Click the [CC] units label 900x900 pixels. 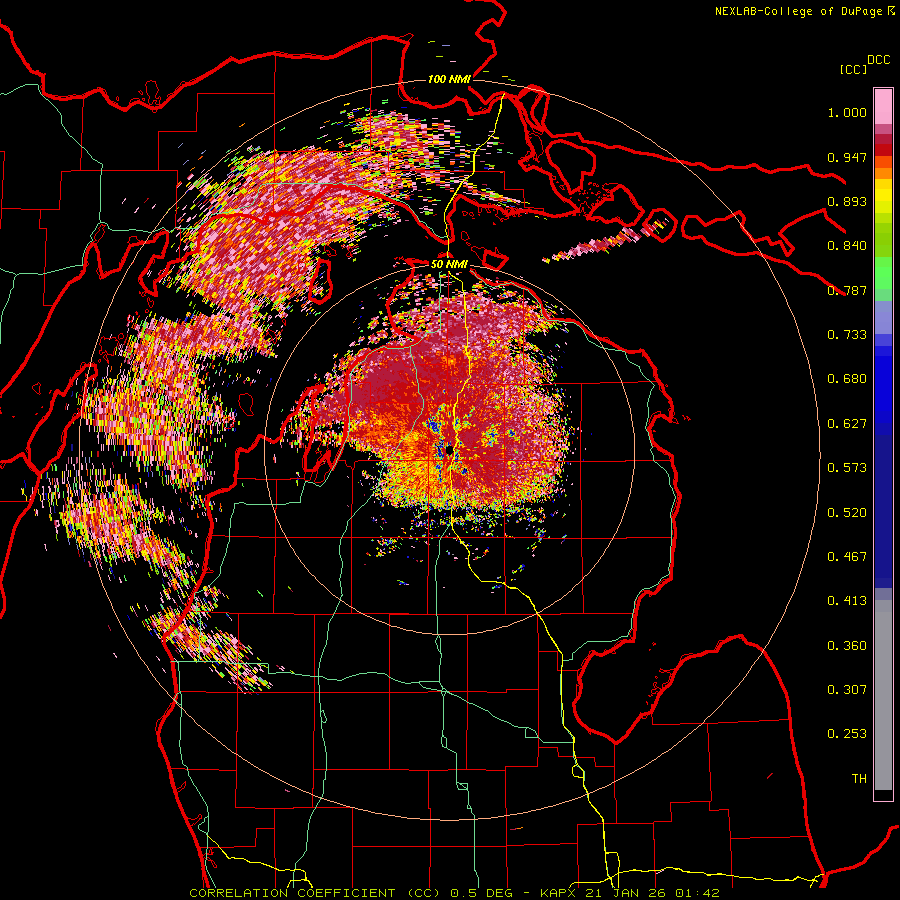(854, 69)
